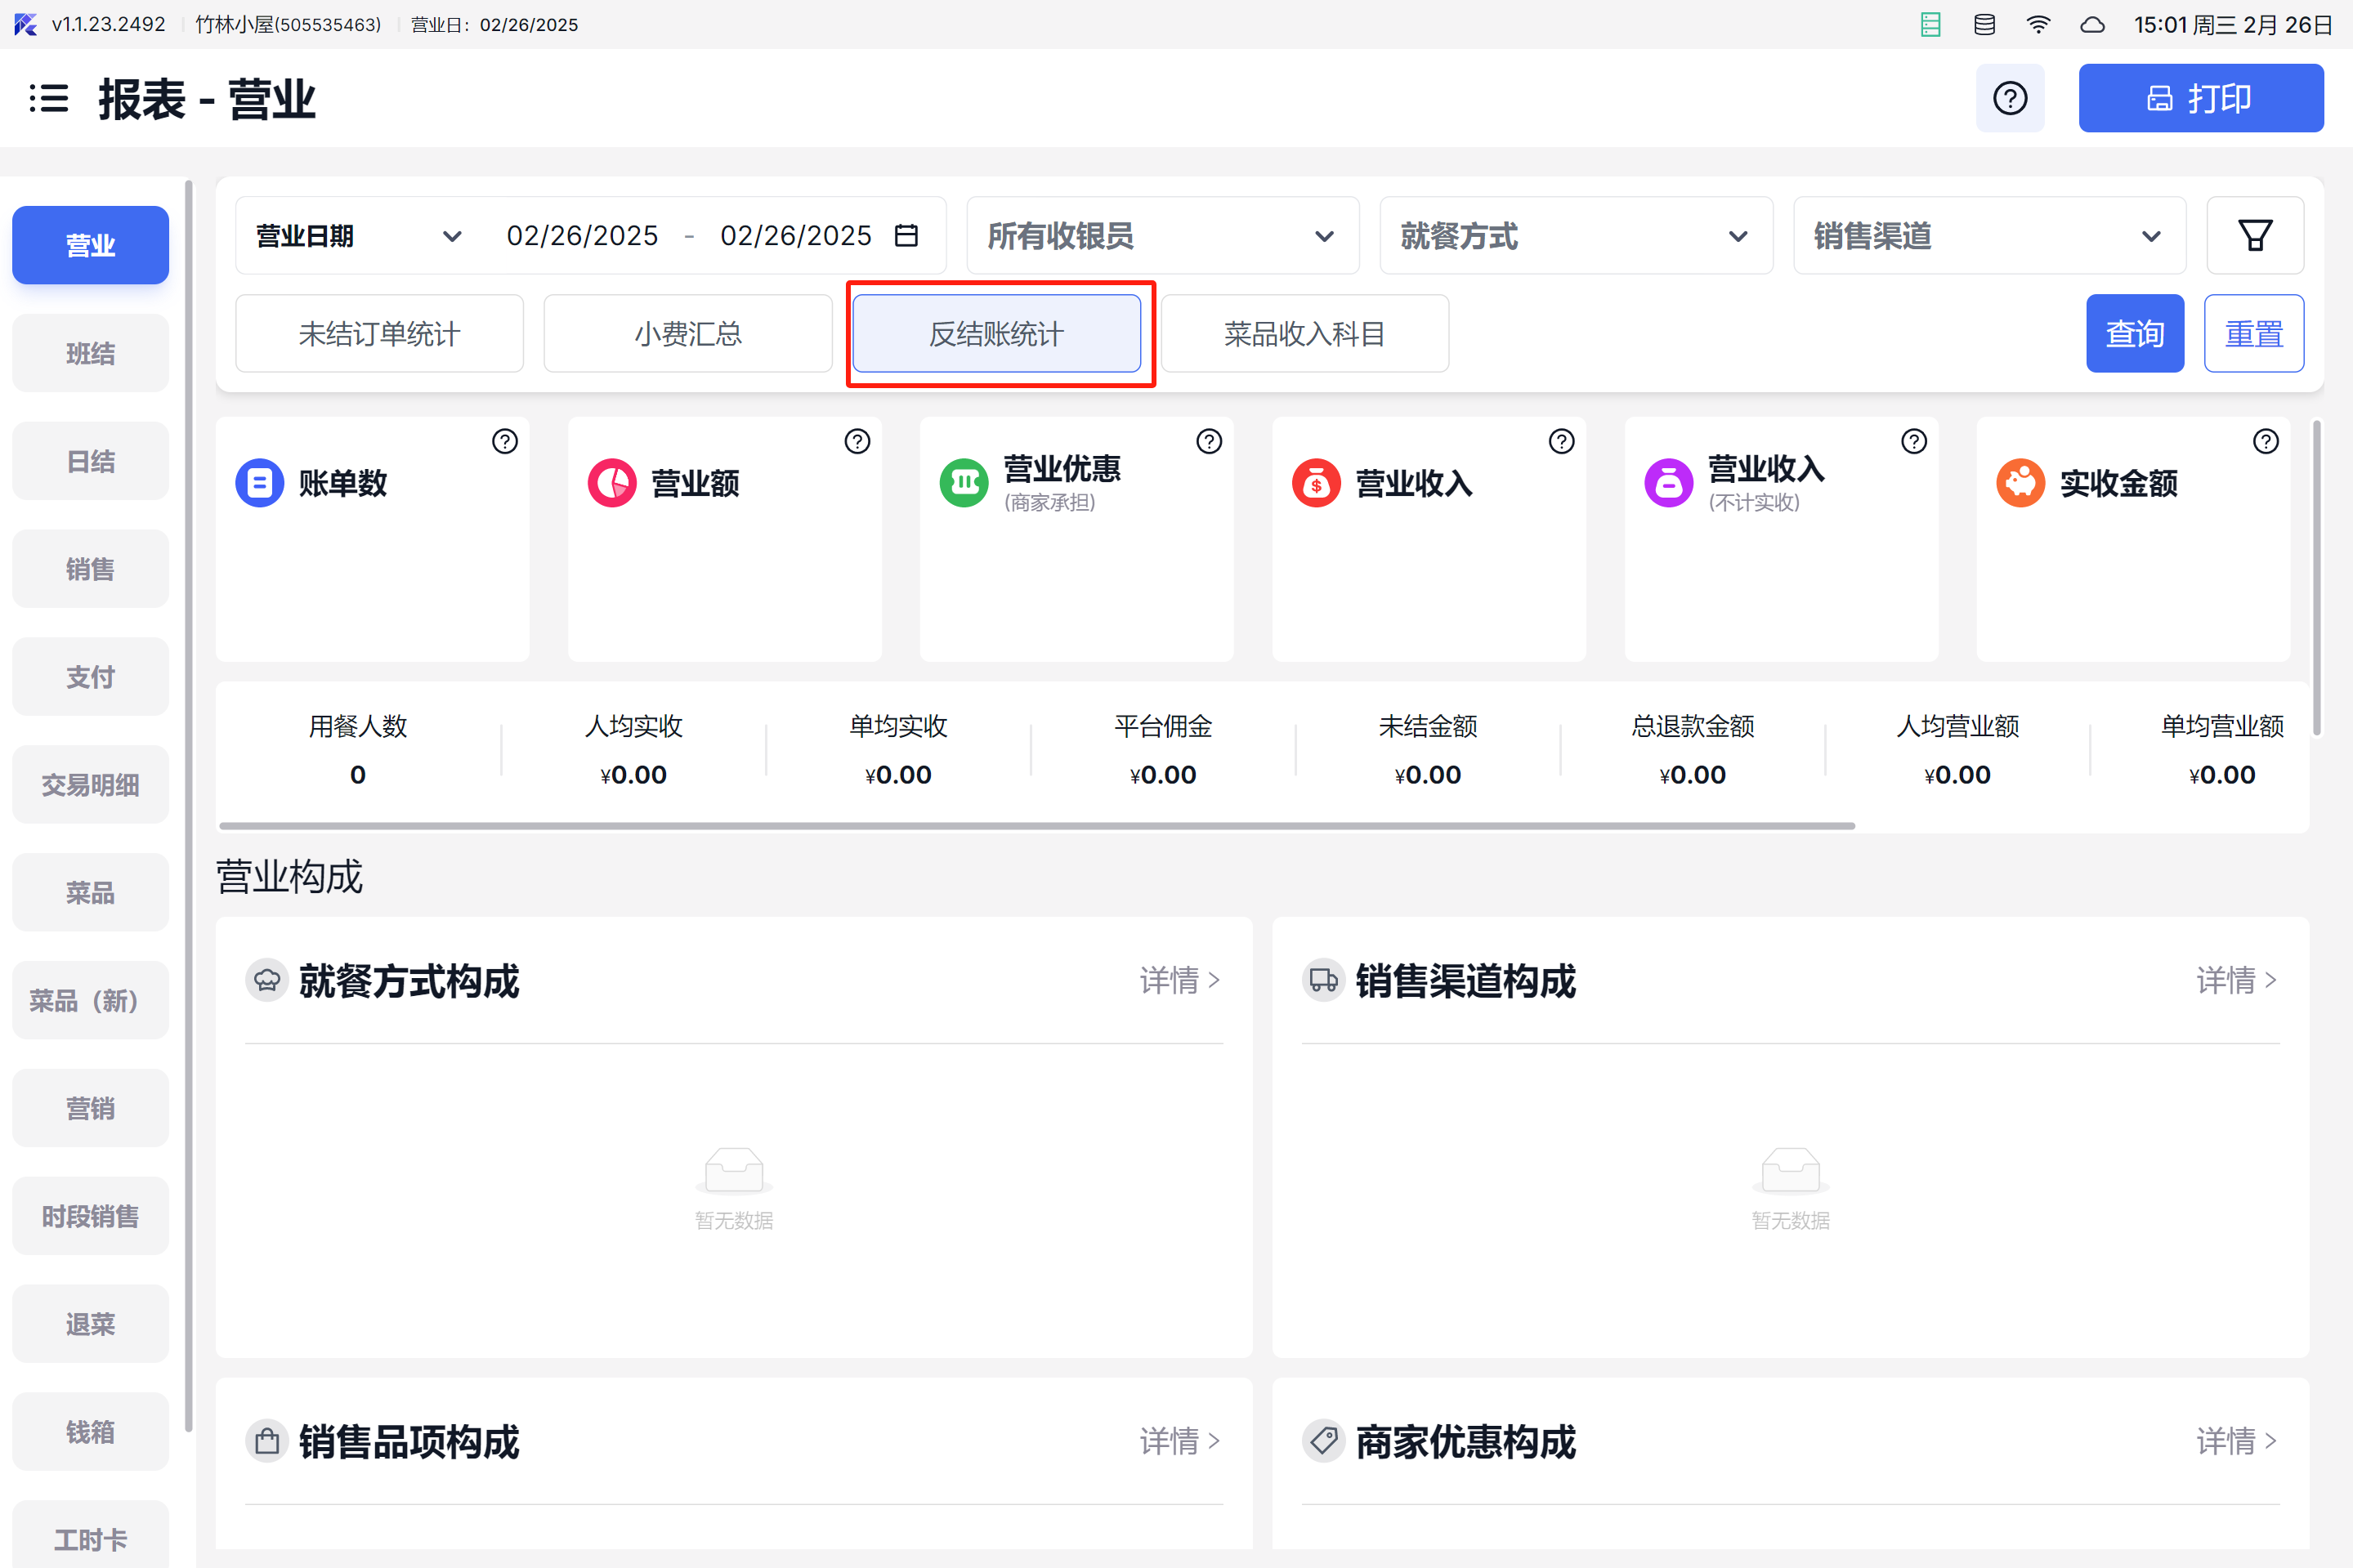The width and height of the screenshot is (2353, 1568).
Task: Click the orange 实收金额 piggy bank icon
Action: (x=2020, y=484)
